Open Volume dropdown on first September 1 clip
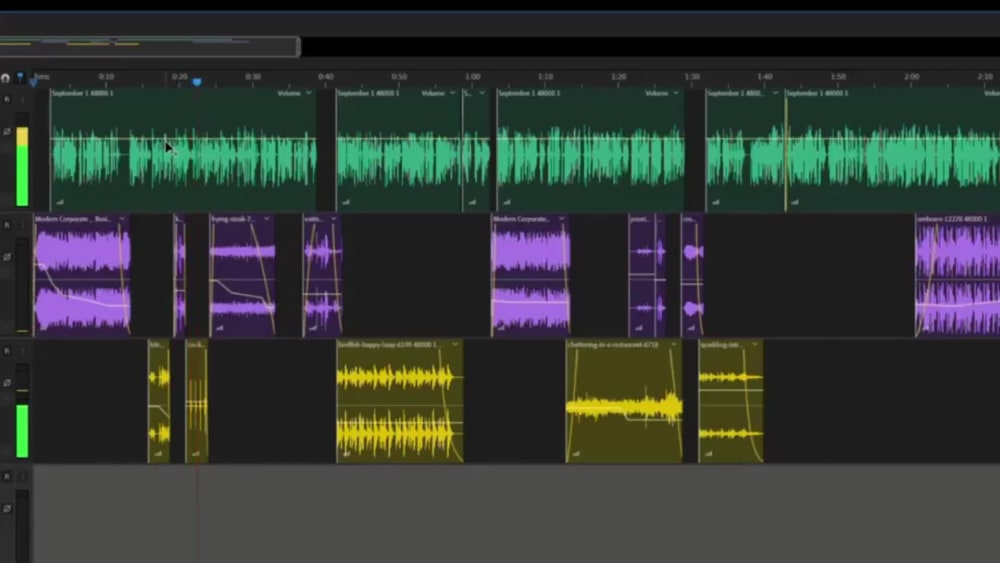The image size is (1000, 563). (294, 93)
